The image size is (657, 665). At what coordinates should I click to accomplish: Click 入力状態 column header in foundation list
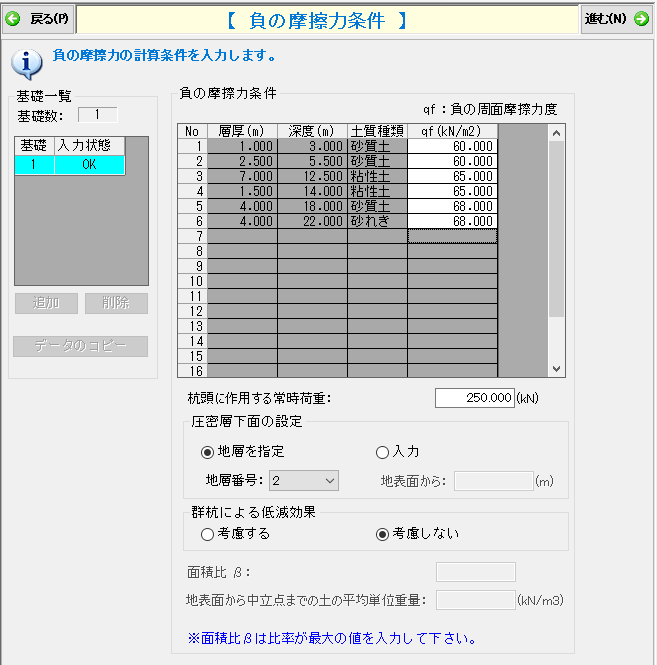coord(89,146)
